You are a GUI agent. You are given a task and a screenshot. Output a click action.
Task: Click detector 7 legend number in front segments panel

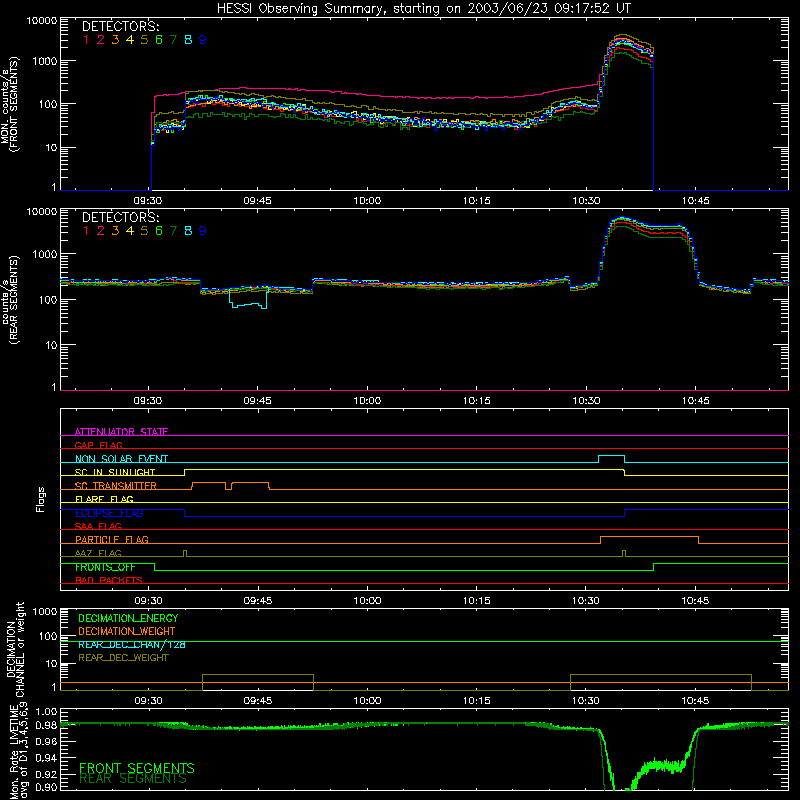click(173, 40)
